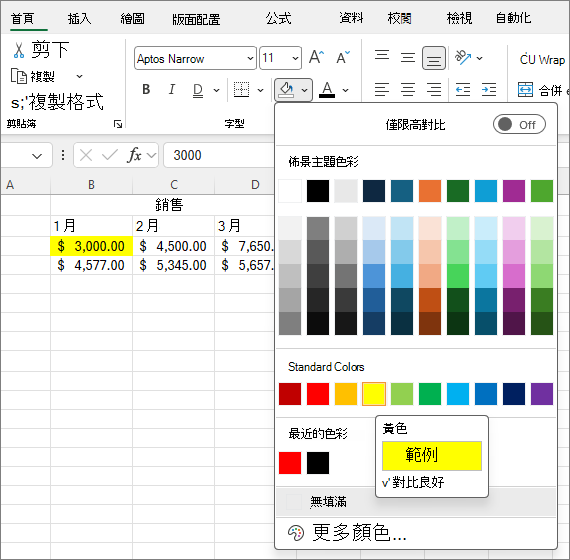
Task: Toggle bold formatting
Action: (x=146, y=89)
